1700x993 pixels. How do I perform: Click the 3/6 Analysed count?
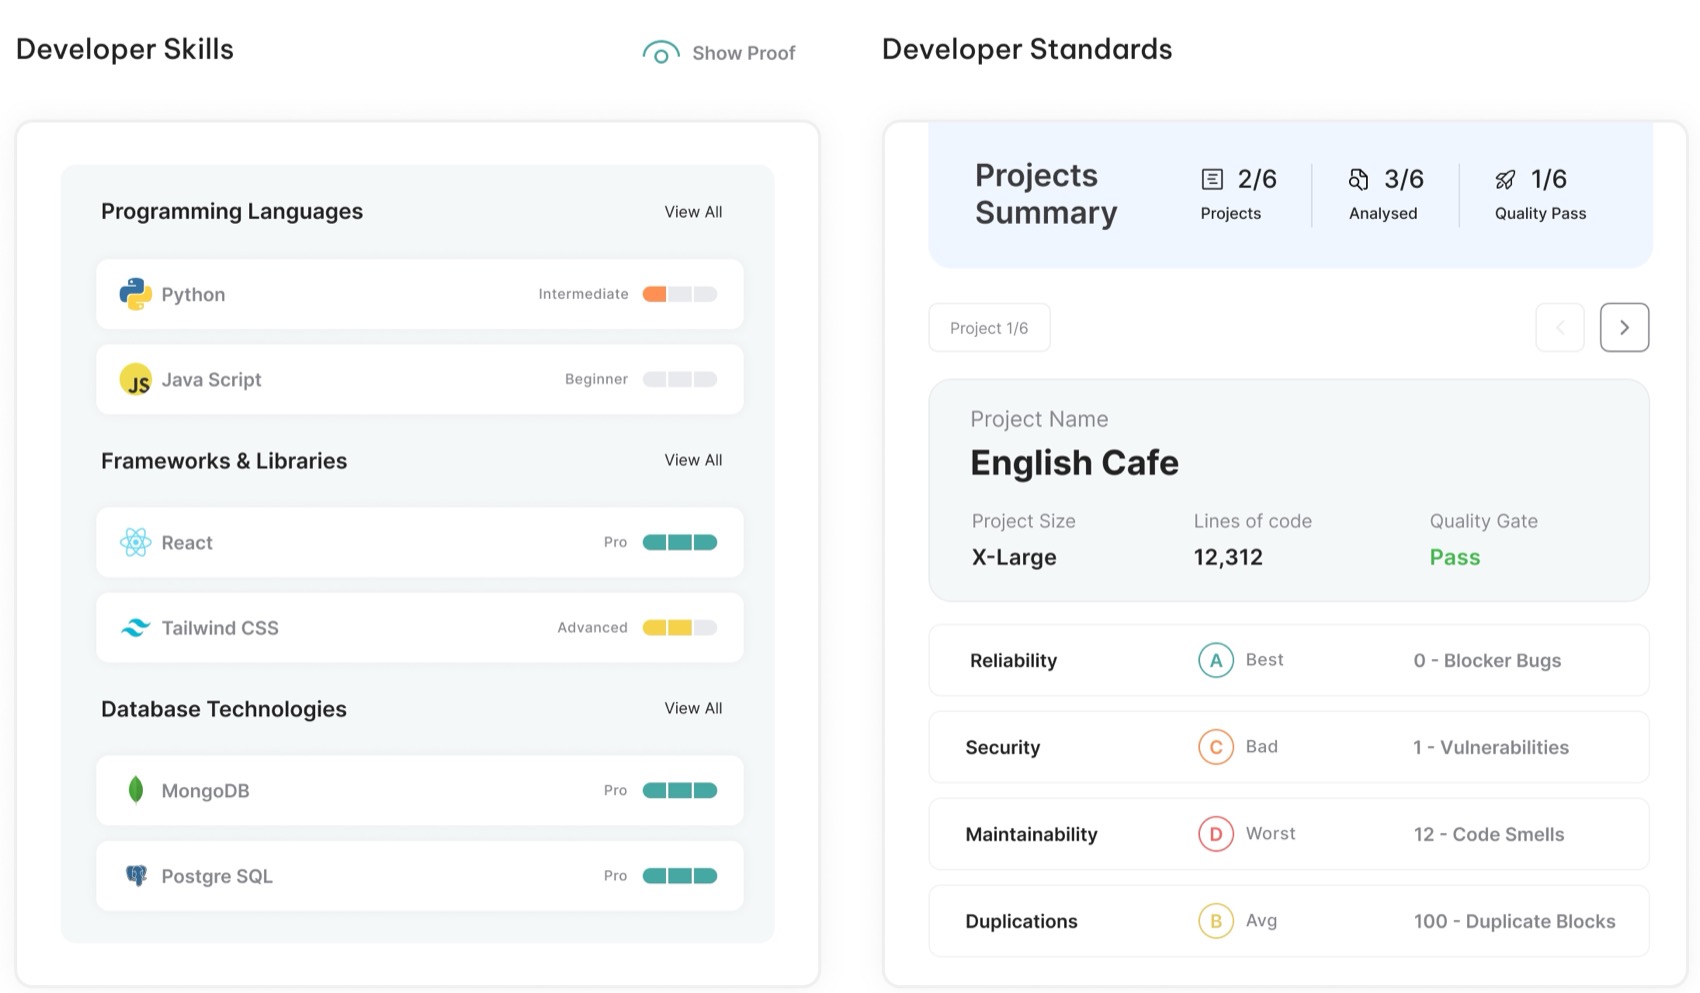[x=1404, y=179]
